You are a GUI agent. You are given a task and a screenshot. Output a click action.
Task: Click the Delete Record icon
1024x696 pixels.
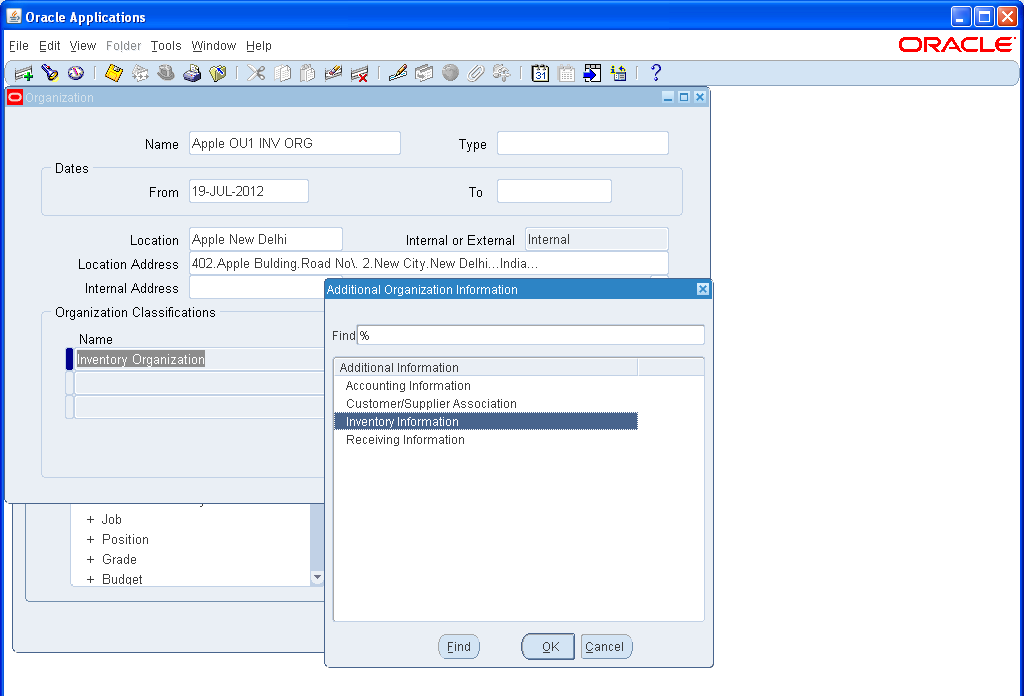point(359,73)
